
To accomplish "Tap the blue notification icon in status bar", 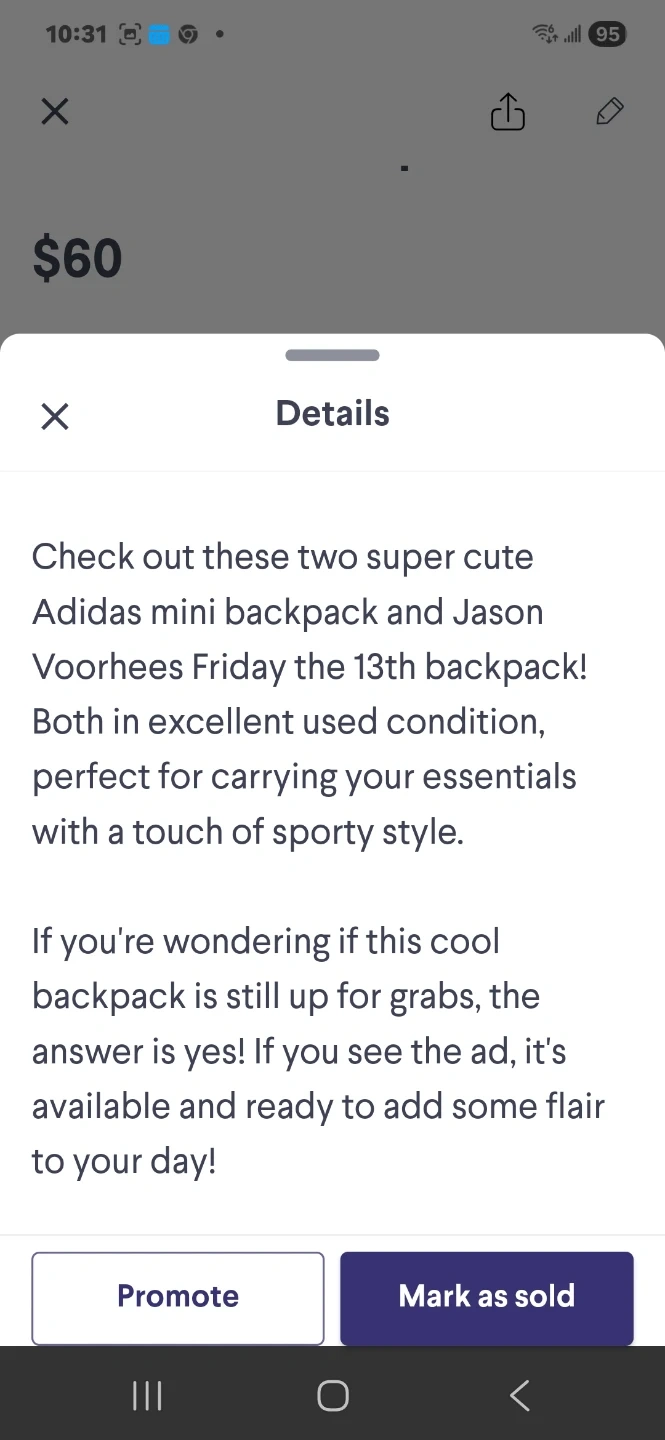I will (159, 34).
